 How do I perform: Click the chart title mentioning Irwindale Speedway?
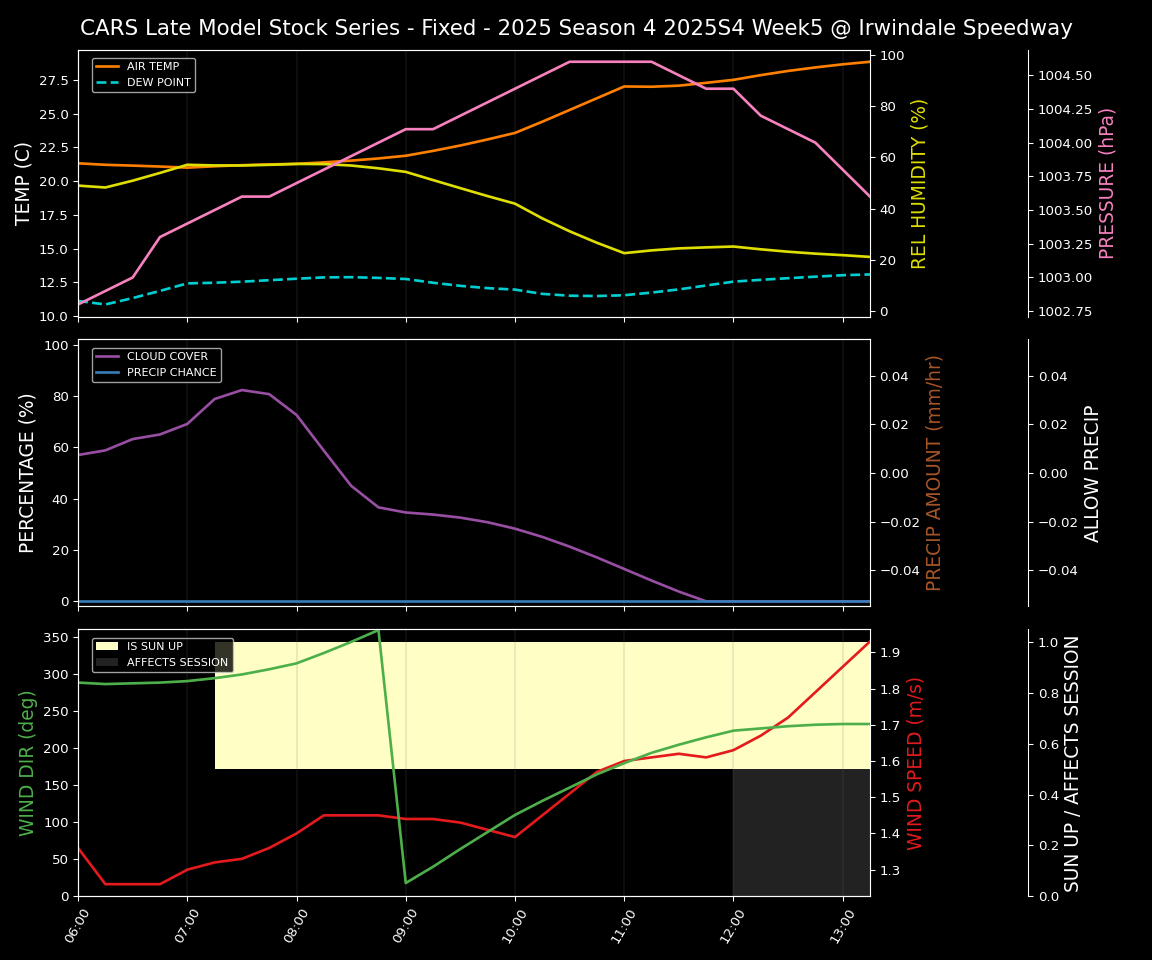[576, 28]
